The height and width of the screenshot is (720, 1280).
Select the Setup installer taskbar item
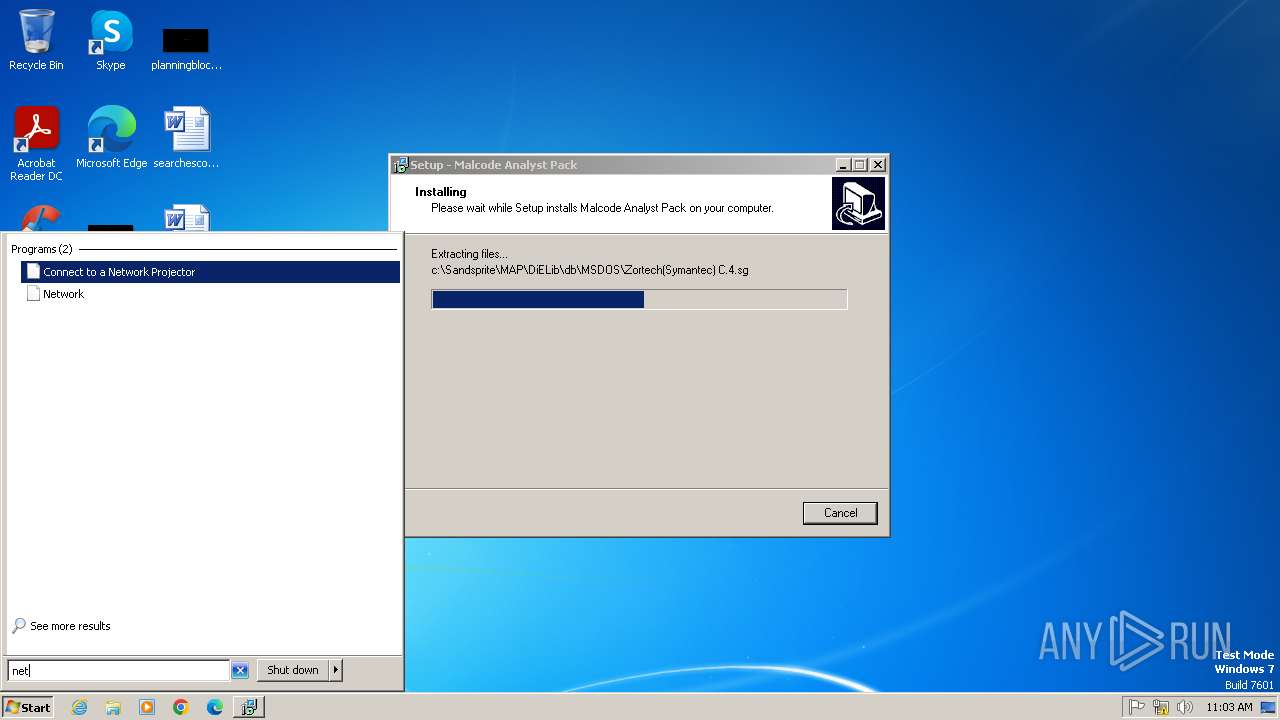click(249, 707)
